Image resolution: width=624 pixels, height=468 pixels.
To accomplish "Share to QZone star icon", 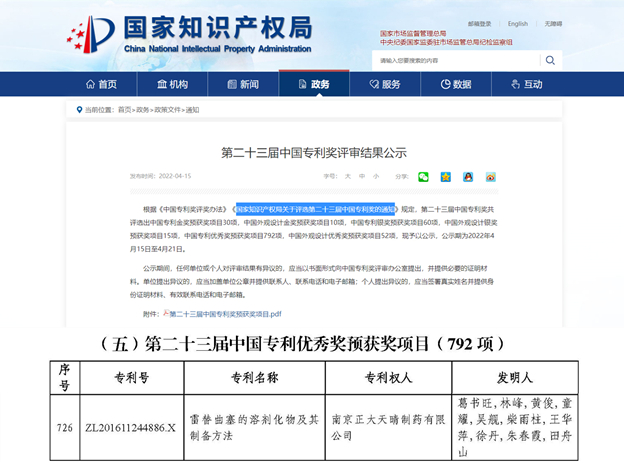I will [x=446, y=177].
